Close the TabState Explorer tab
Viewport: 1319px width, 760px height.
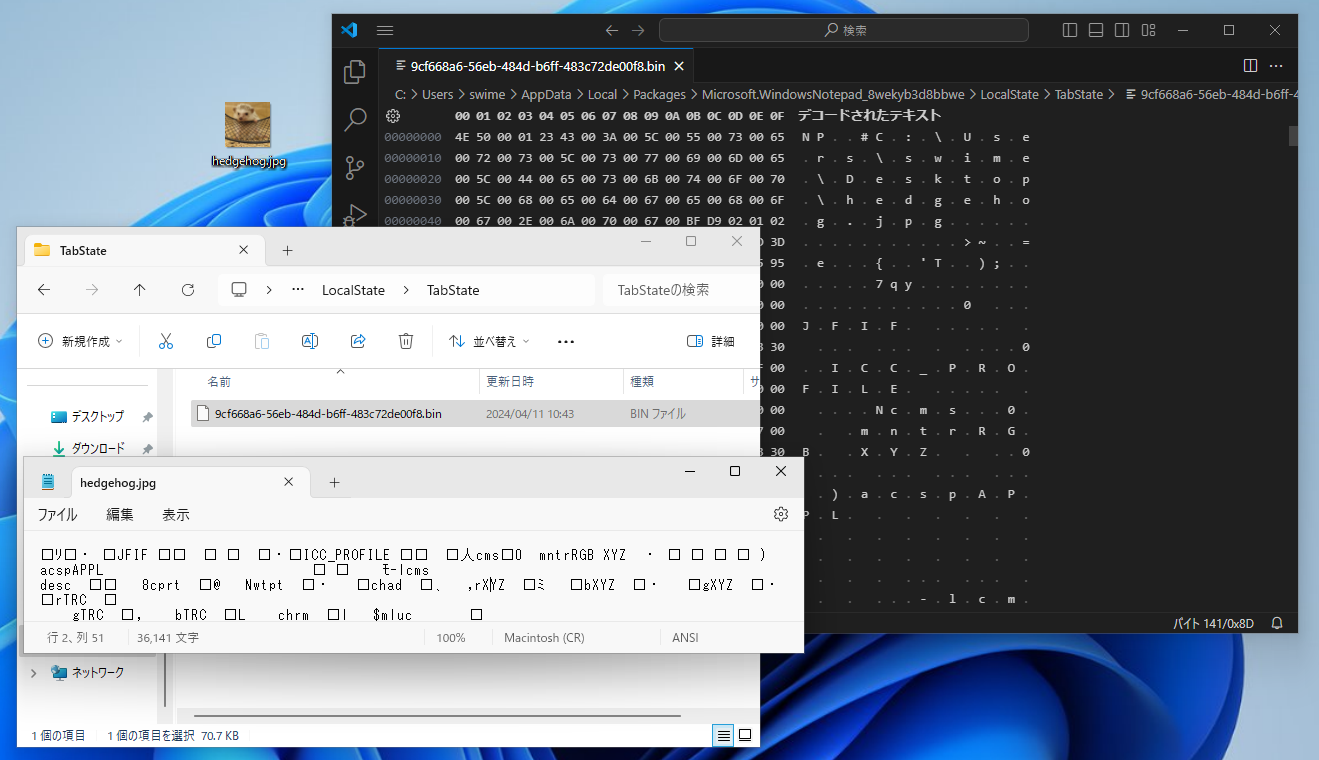point(243,250)
